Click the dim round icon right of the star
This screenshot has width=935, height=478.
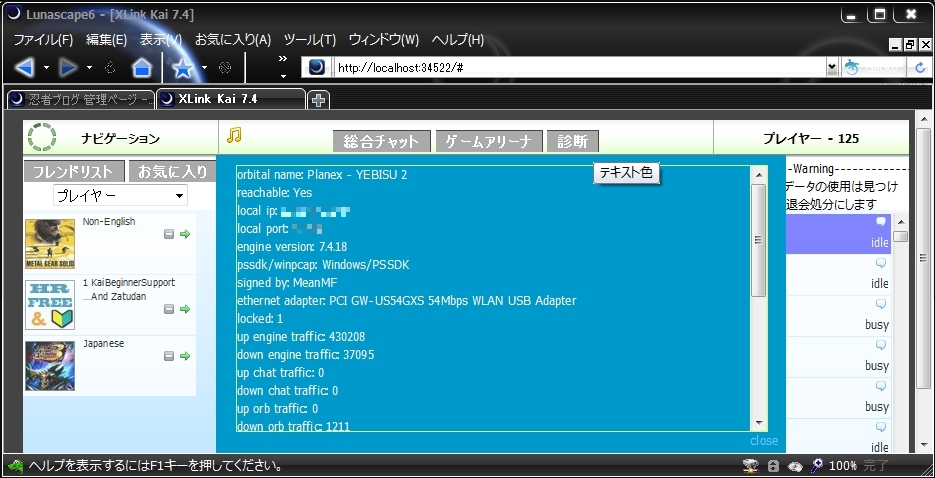(225, 67)
